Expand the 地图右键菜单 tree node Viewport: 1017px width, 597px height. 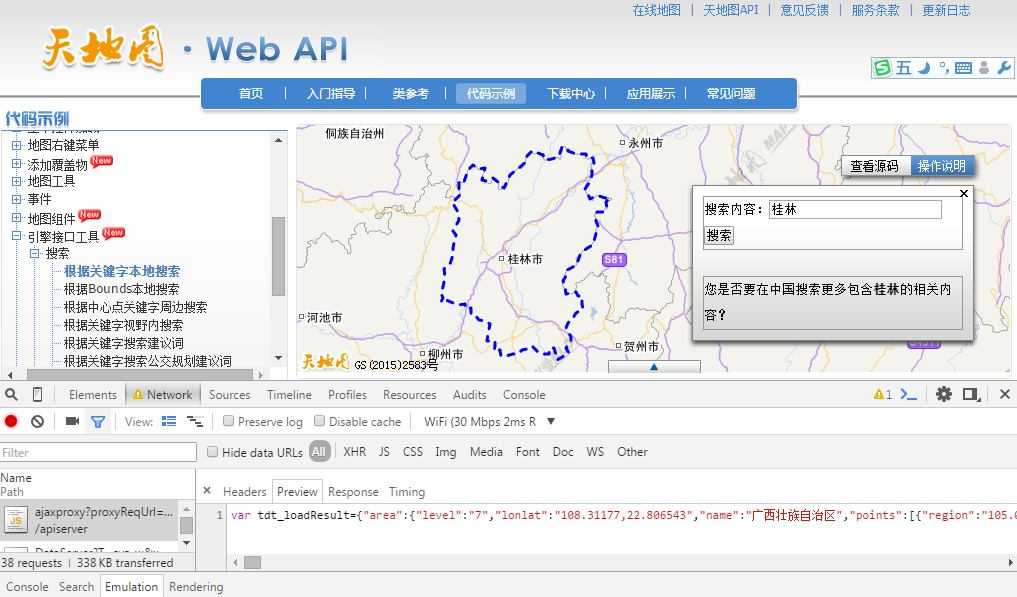[x=16, y=145]
